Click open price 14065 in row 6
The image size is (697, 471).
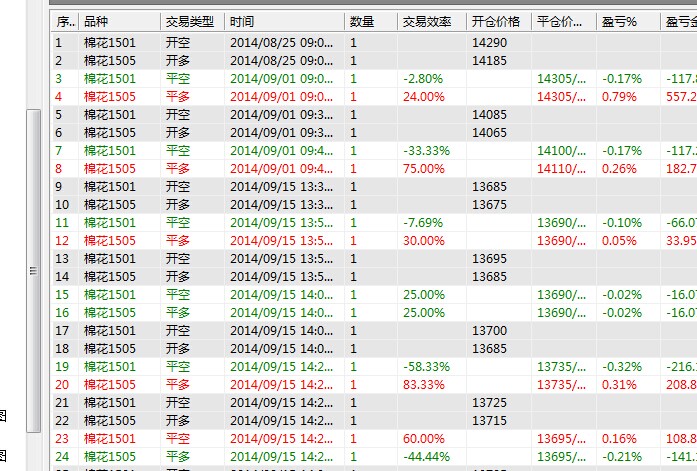tap(489, 132)
